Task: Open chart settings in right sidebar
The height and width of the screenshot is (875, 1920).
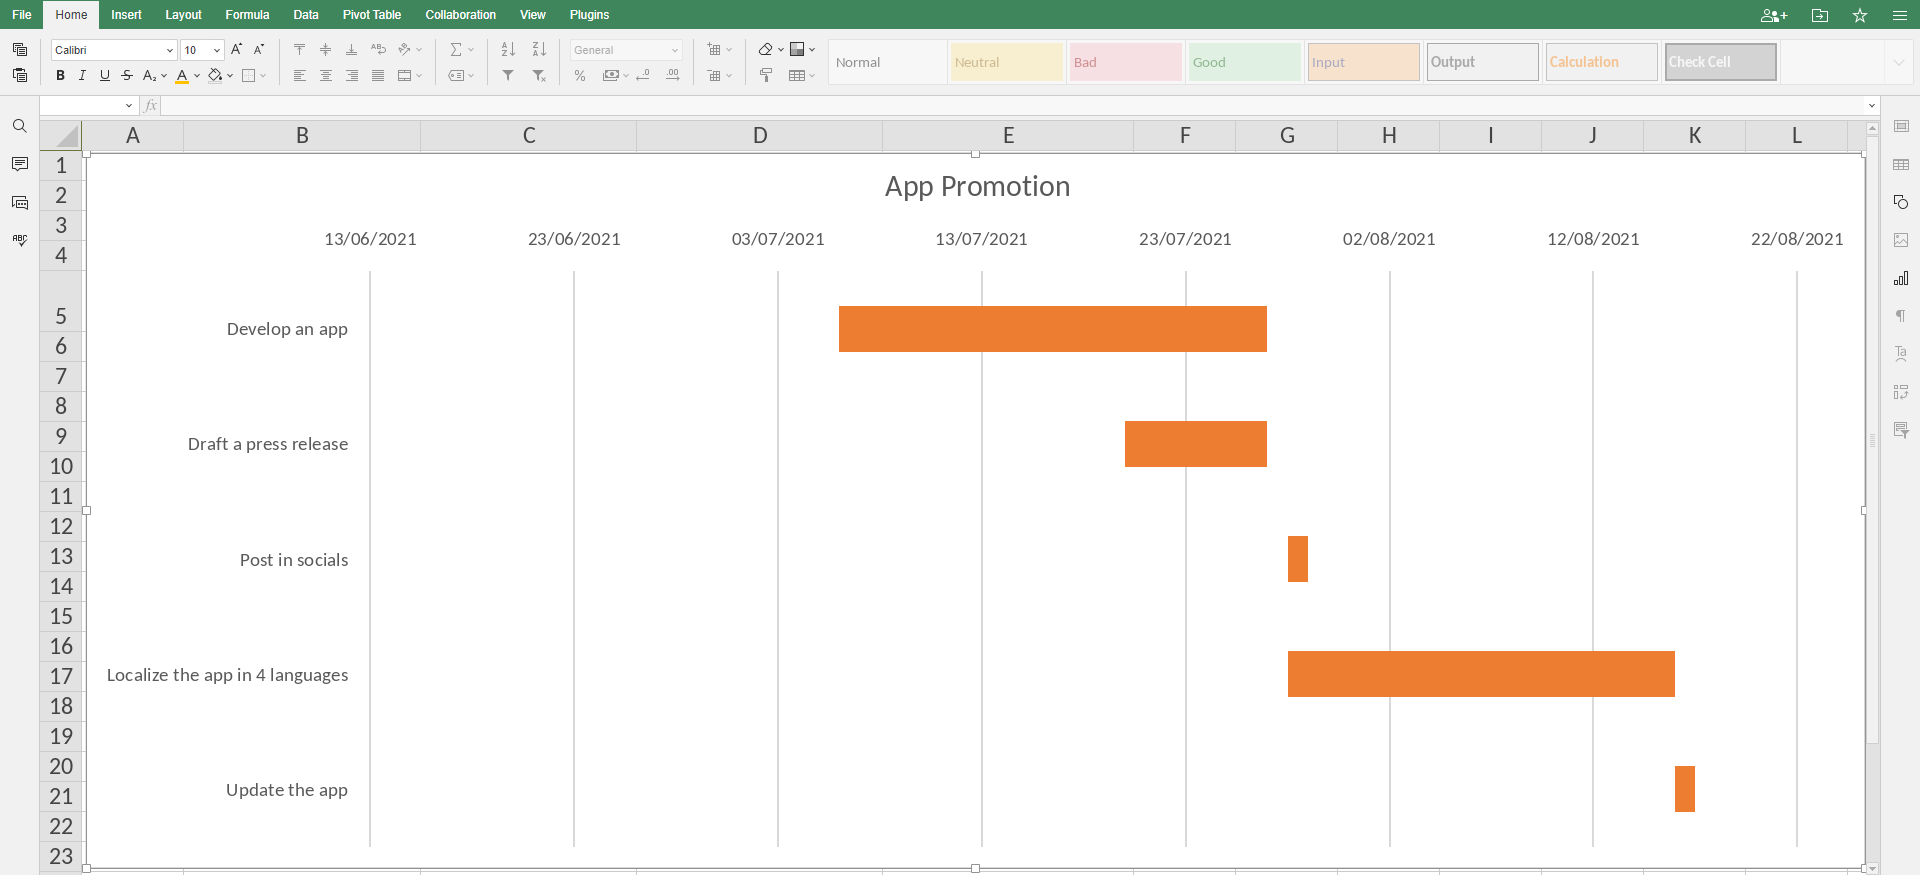Action: (x=1901, y=278)
